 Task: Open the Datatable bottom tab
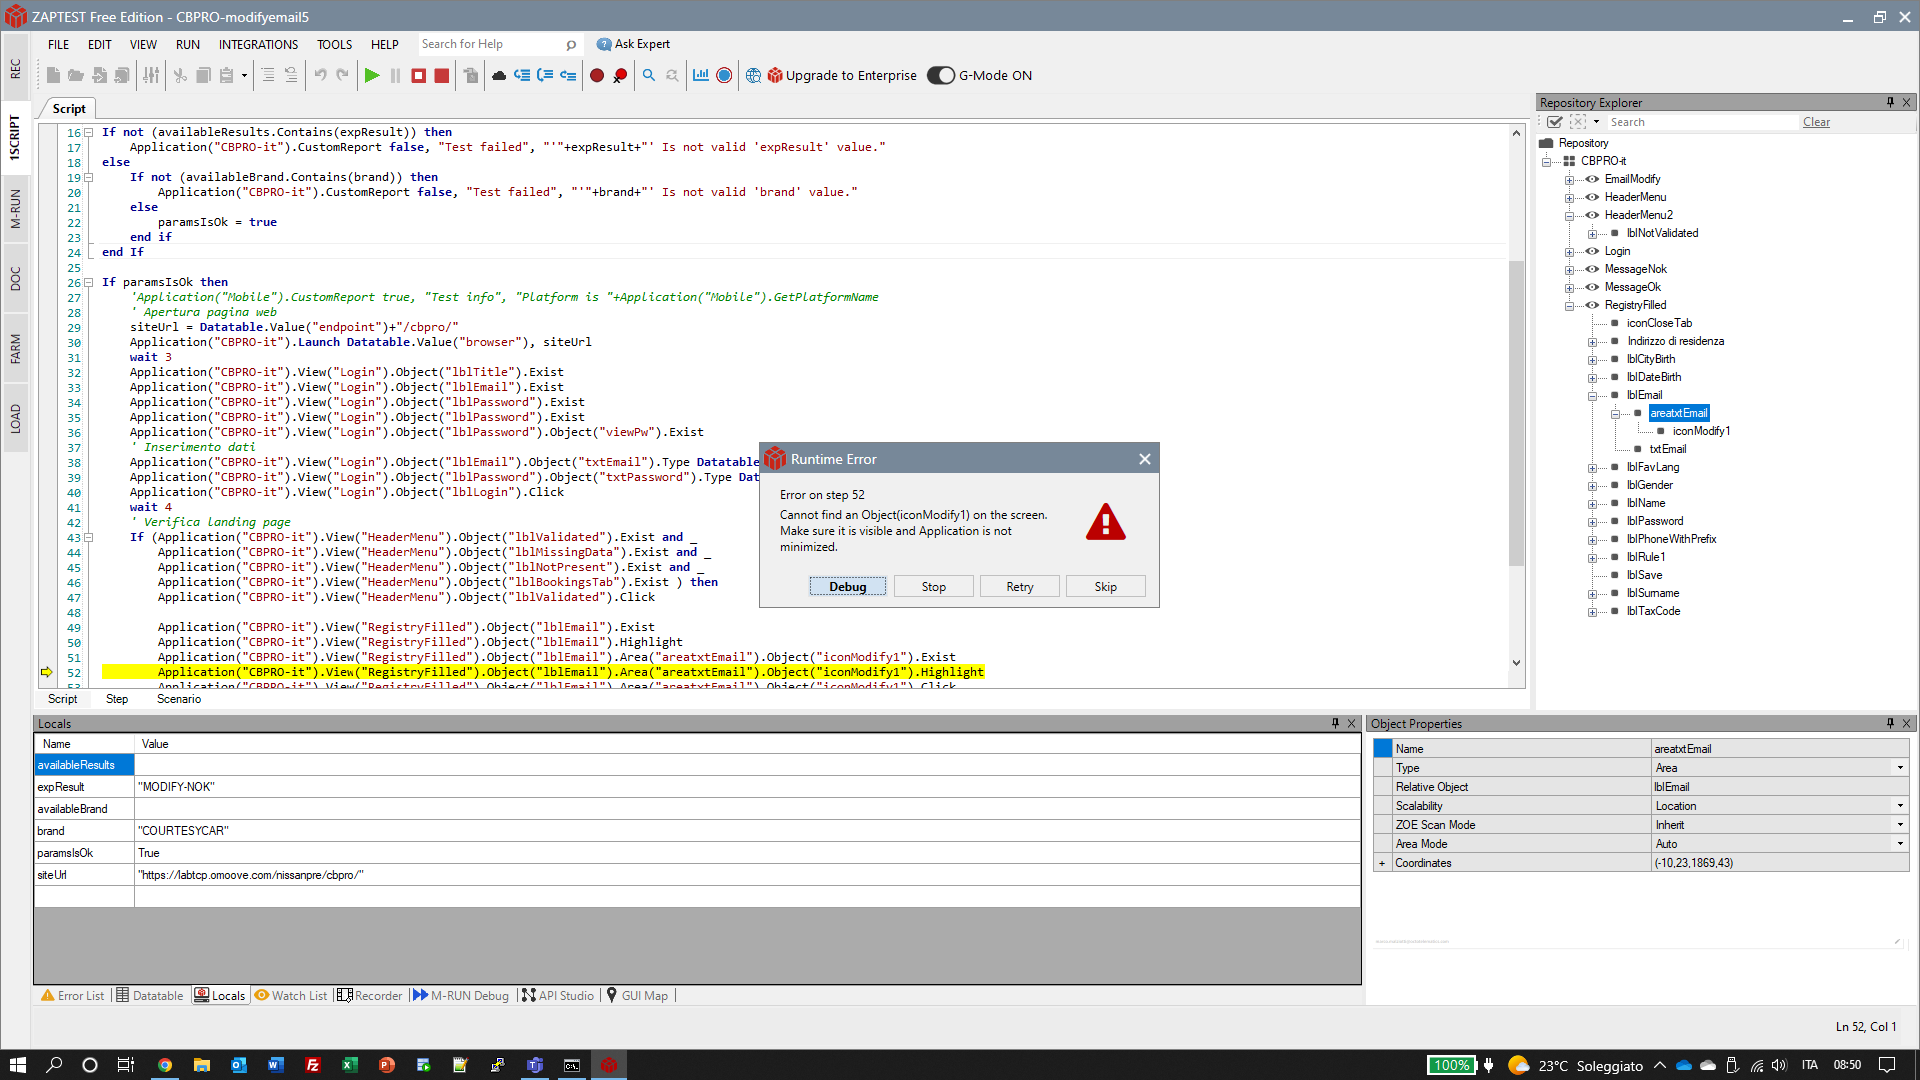click(150, 995)
